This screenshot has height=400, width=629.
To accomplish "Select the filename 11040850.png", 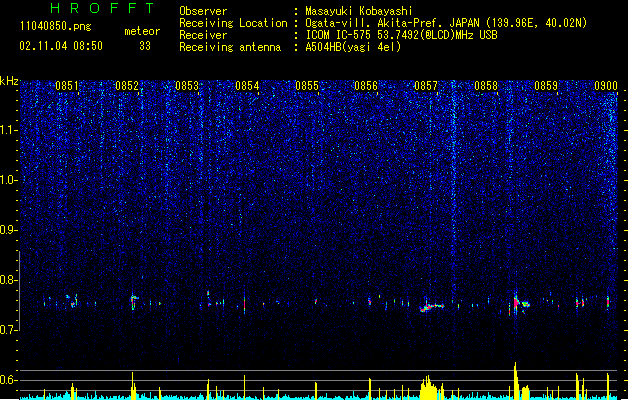I will [55, 26].
